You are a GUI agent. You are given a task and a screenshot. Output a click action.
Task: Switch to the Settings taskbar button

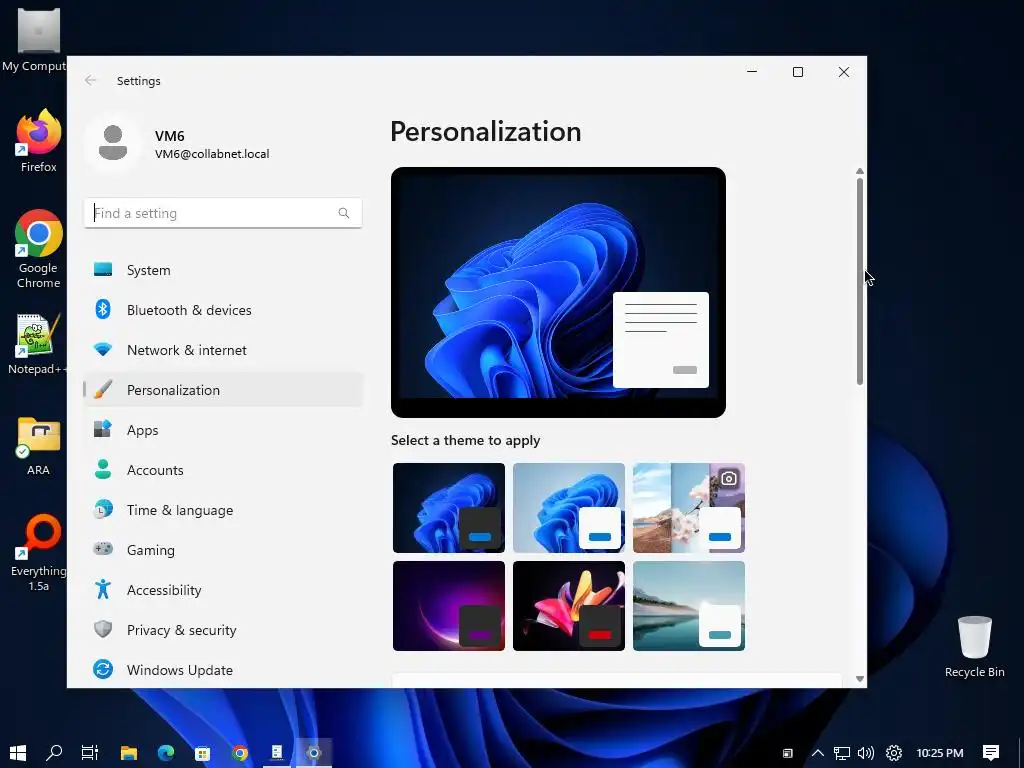coord(314,753)
